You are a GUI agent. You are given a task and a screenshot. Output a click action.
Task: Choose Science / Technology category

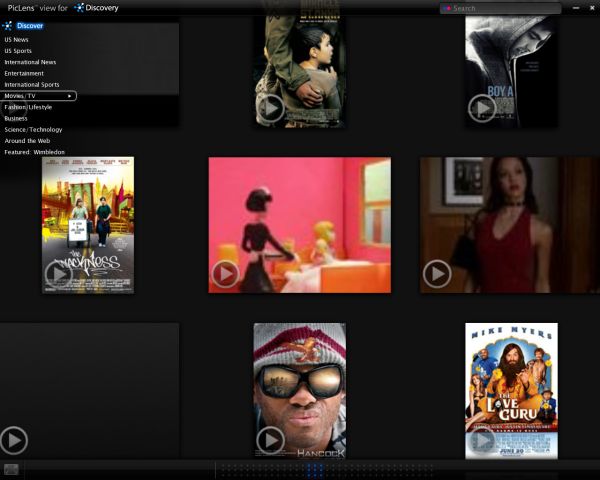tap(33, 129)
